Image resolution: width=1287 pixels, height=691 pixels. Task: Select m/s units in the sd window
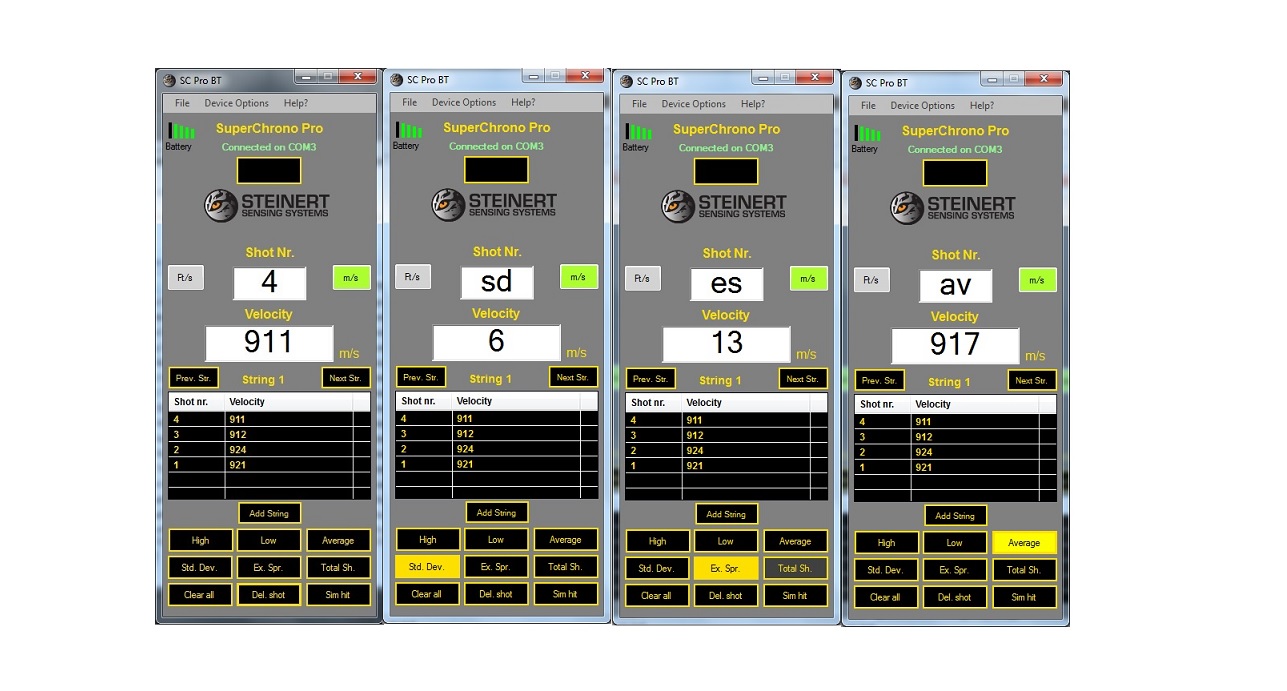579,276
